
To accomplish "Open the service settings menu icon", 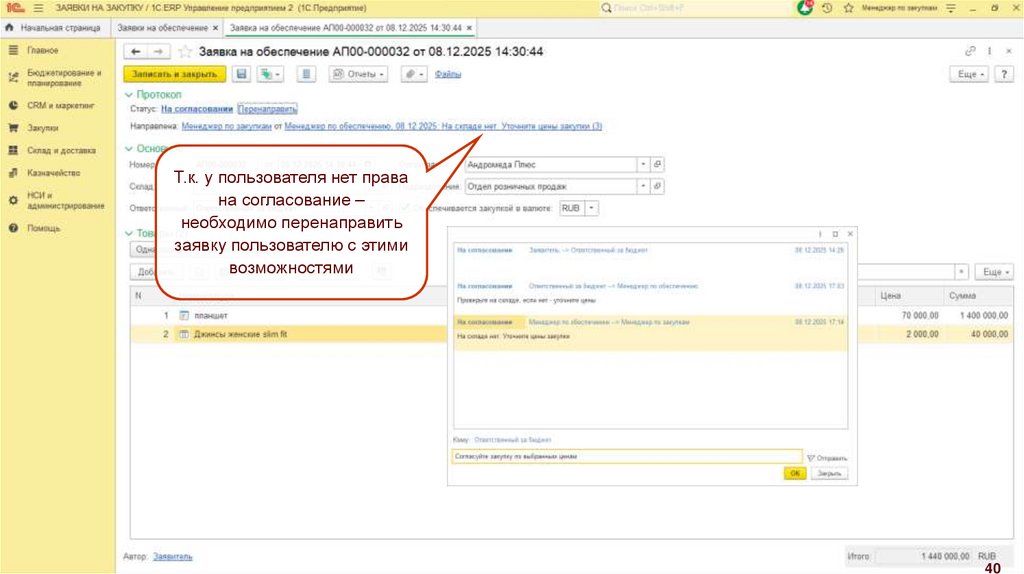I will (950, 8).
